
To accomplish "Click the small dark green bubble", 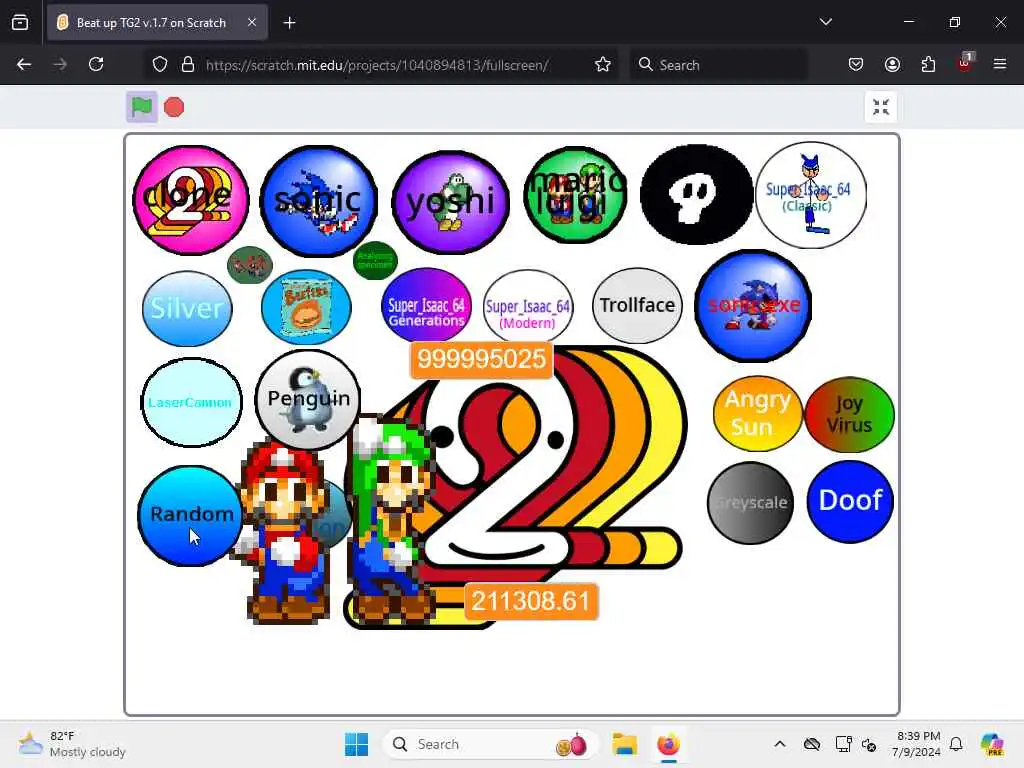I will [x=375, y=260].
